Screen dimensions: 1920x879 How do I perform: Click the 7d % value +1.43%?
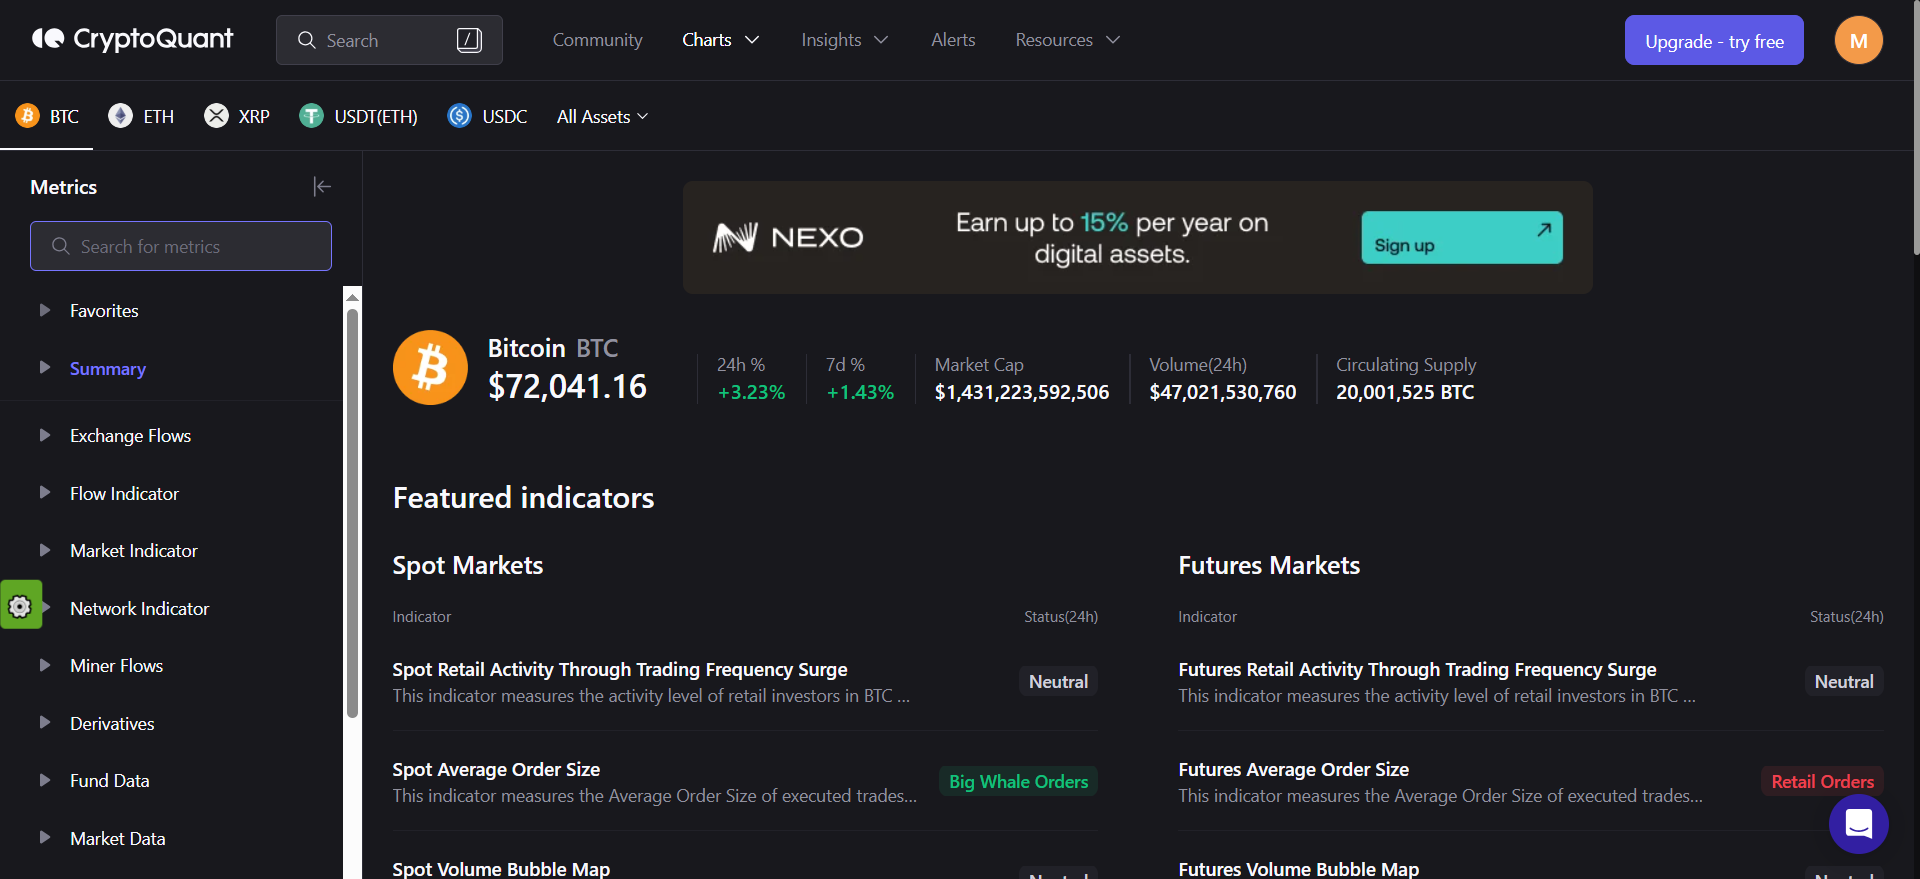tap(860, 392)
